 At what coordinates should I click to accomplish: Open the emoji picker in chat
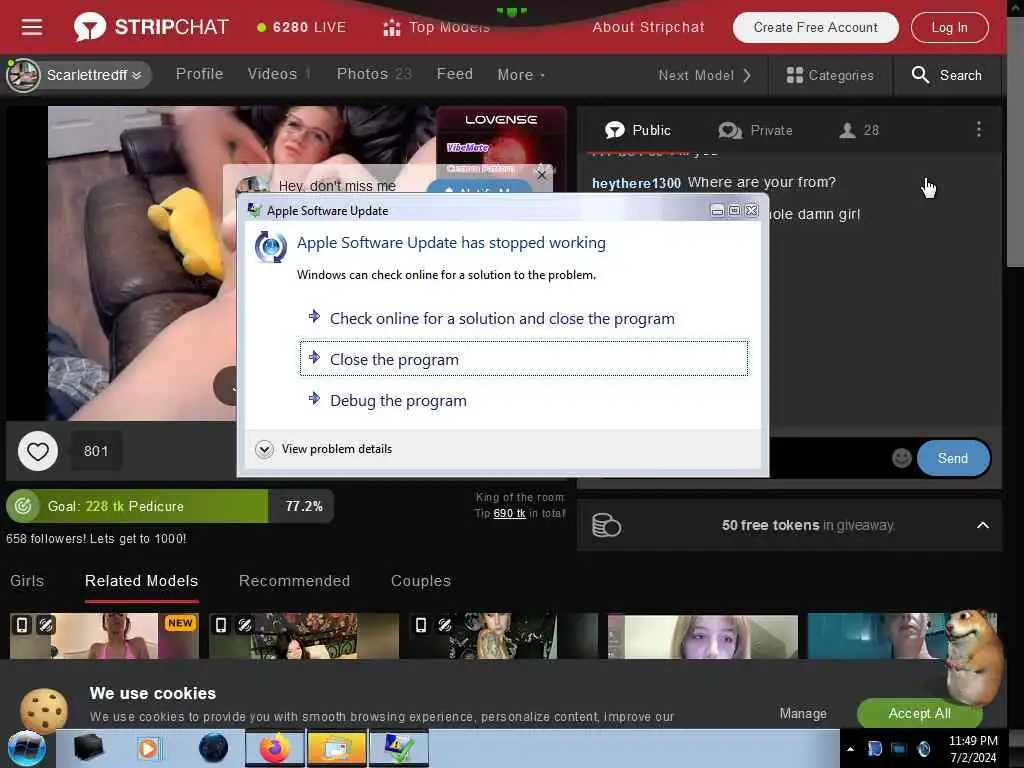tap(901, 458)
